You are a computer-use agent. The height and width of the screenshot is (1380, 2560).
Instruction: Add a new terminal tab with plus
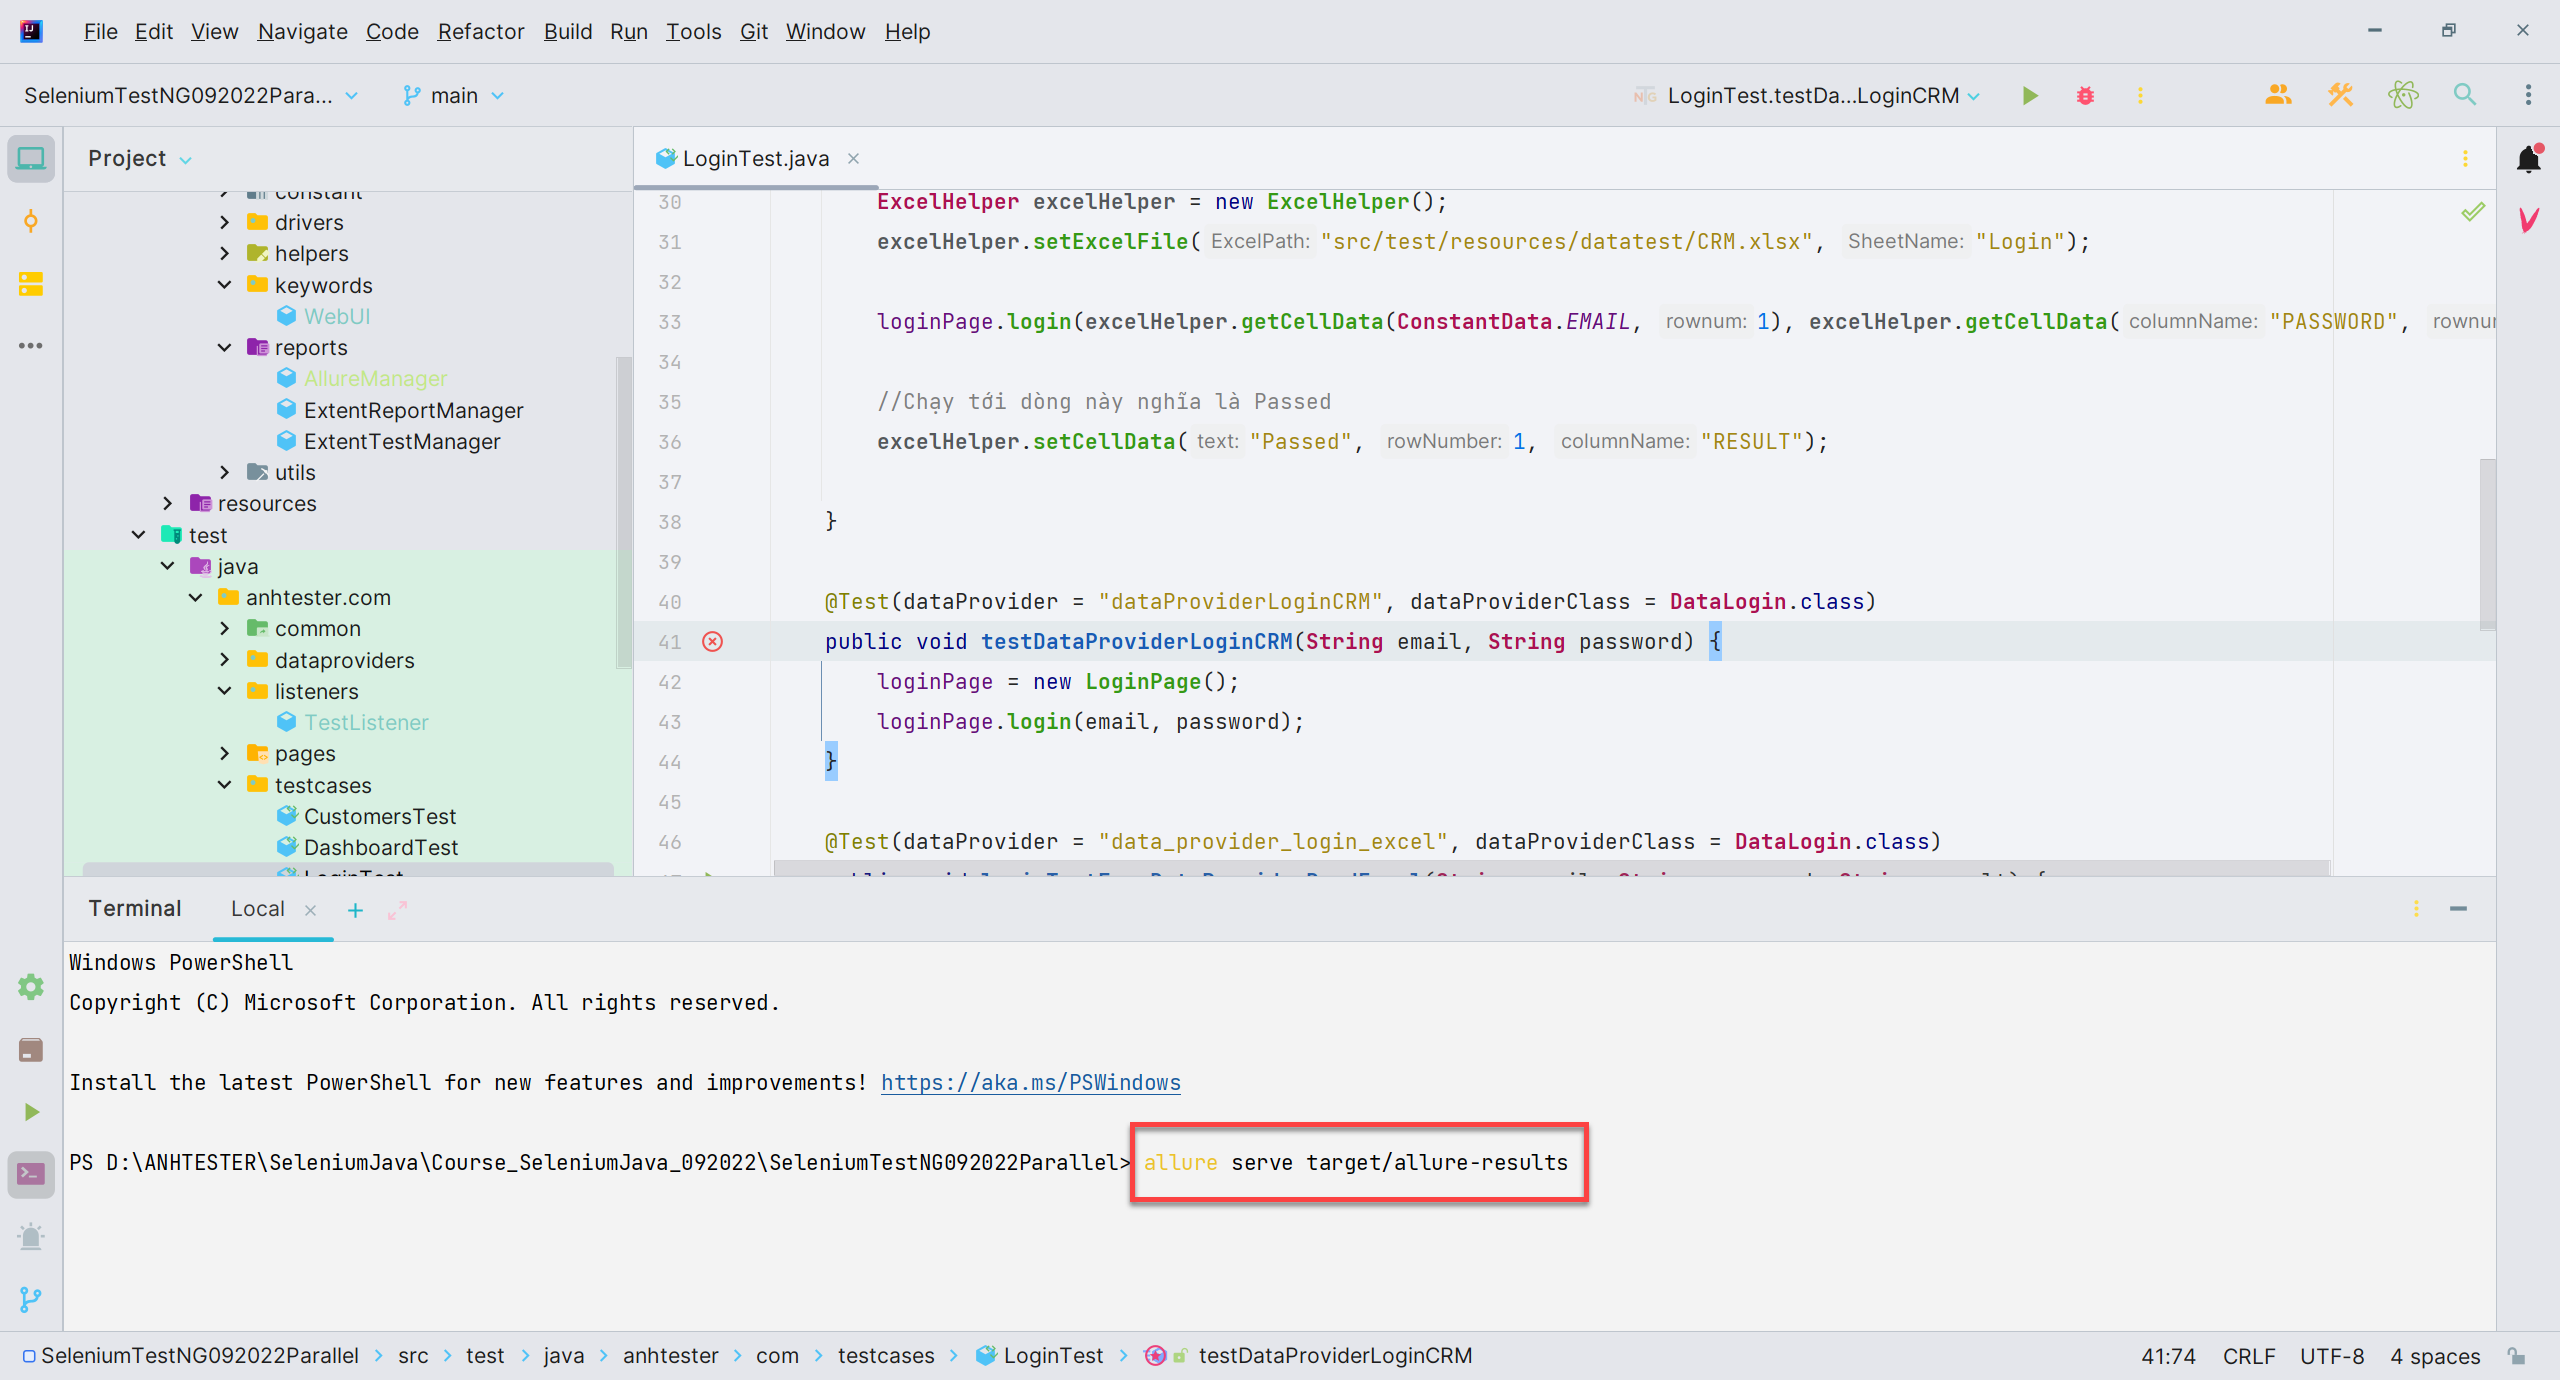point(355,910)
